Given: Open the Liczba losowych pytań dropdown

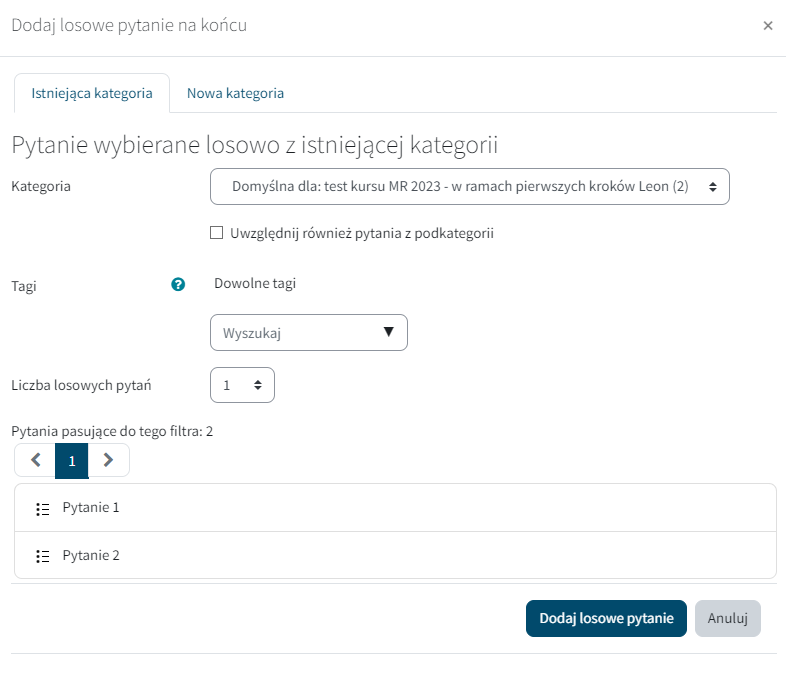Looking at the screenshot, I should [242, 385].
